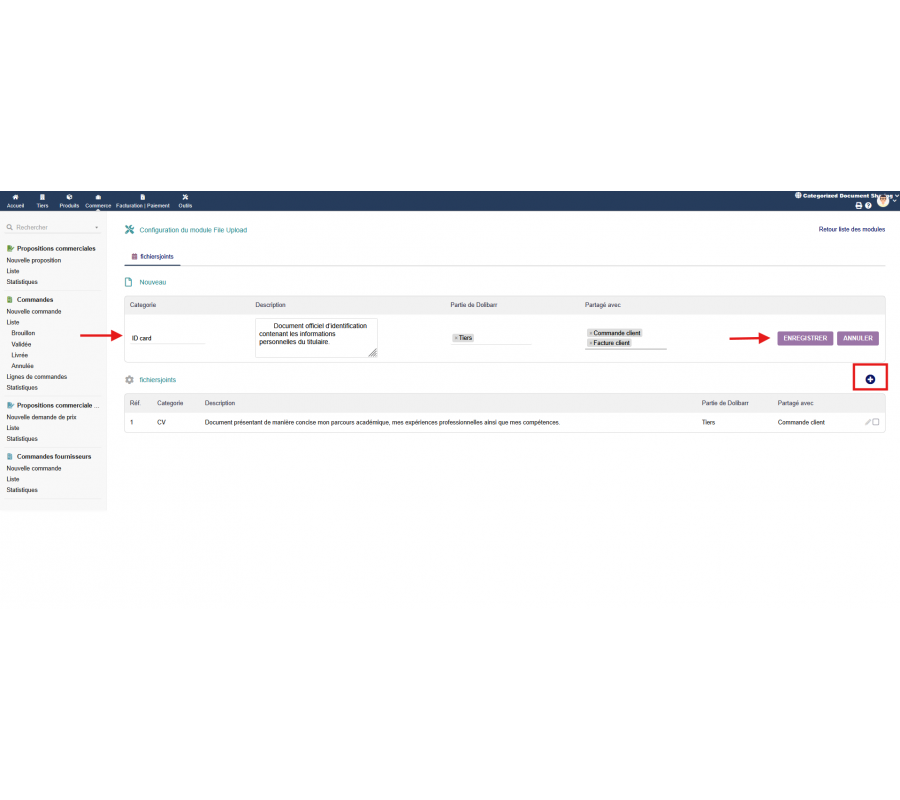This screenshot has width=900, height=800.
Task: Open the Produits menu icon
Action: (x=69, y=200)
